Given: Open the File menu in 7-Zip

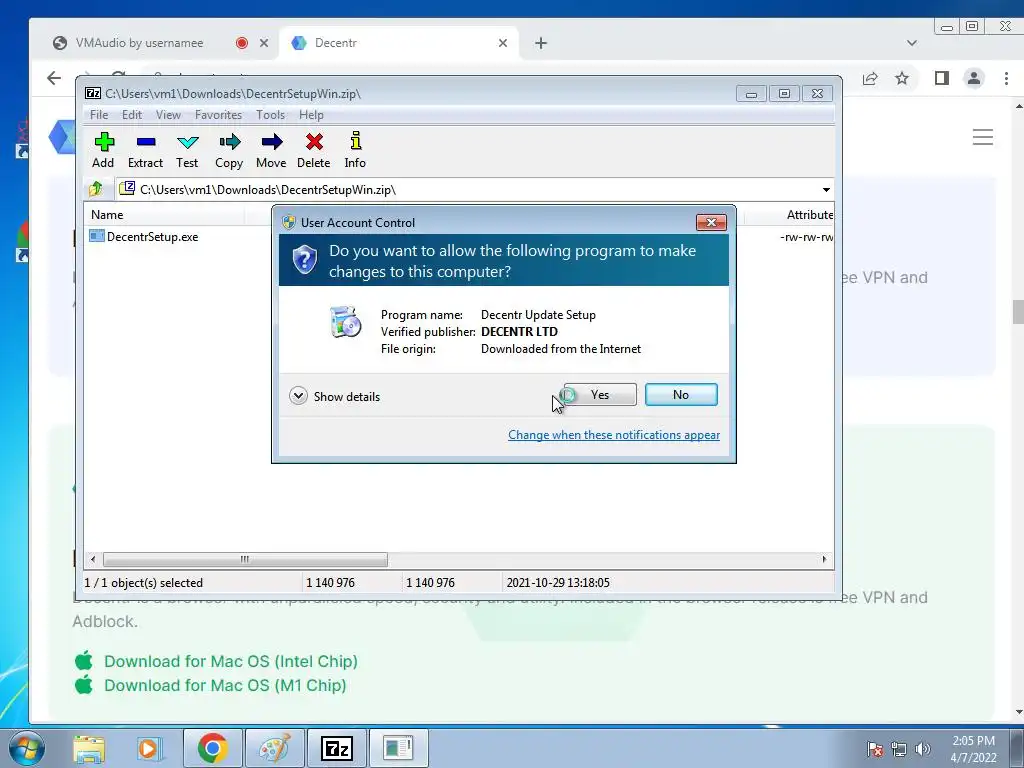Looking at the screenshot, I should pos(99,115).
